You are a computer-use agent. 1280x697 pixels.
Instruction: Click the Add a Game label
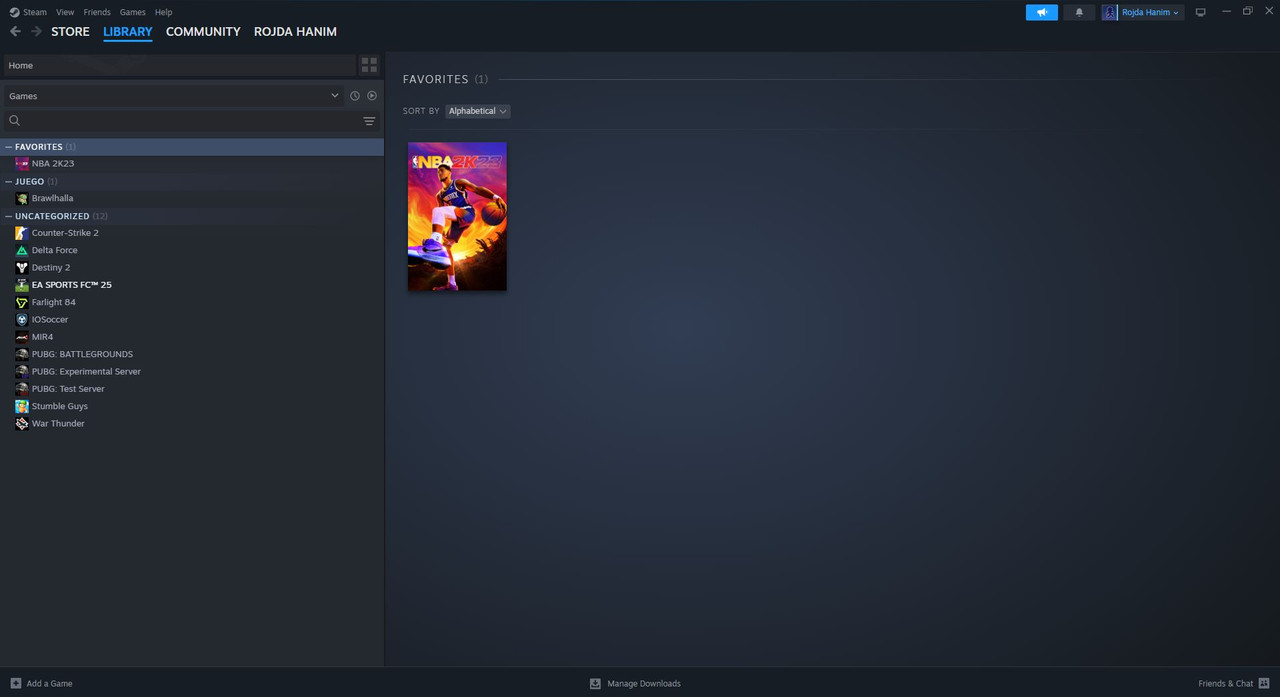pyautogui.click(x=49, y=684)
